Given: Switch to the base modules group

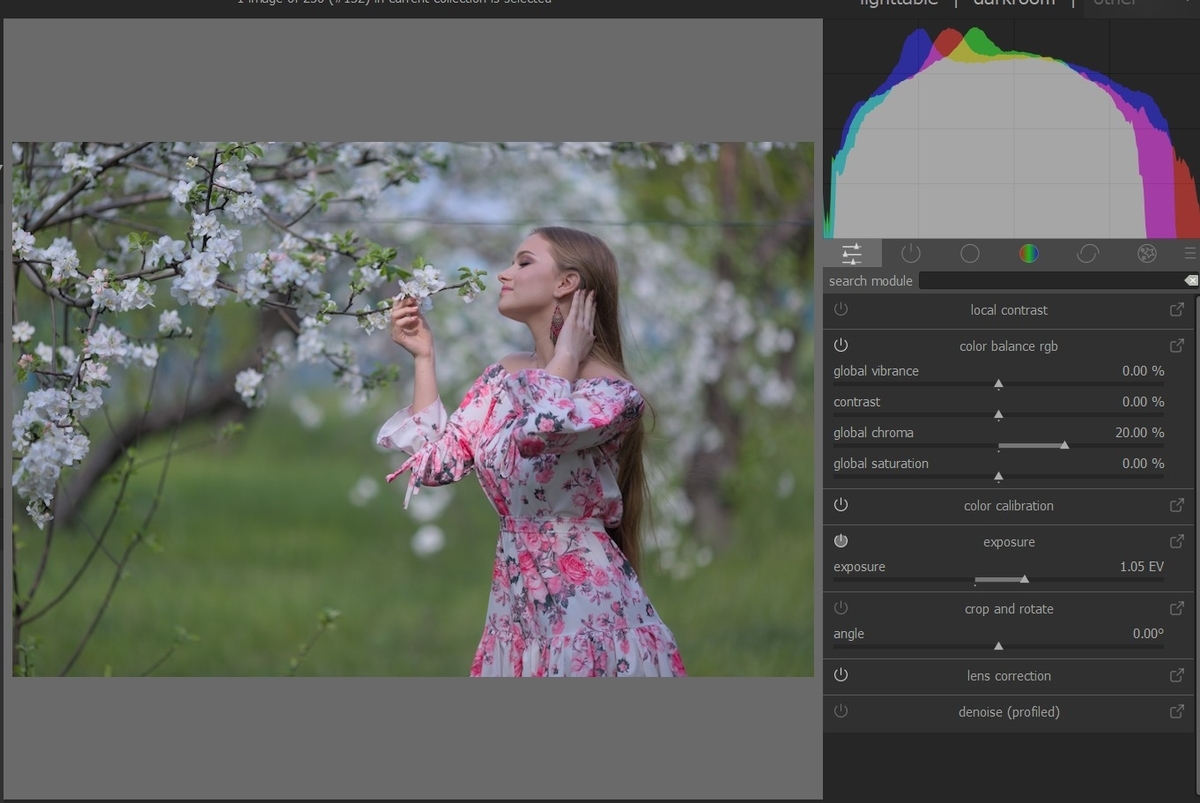Looking at the screenshot, I should click(x=969, y=253).
